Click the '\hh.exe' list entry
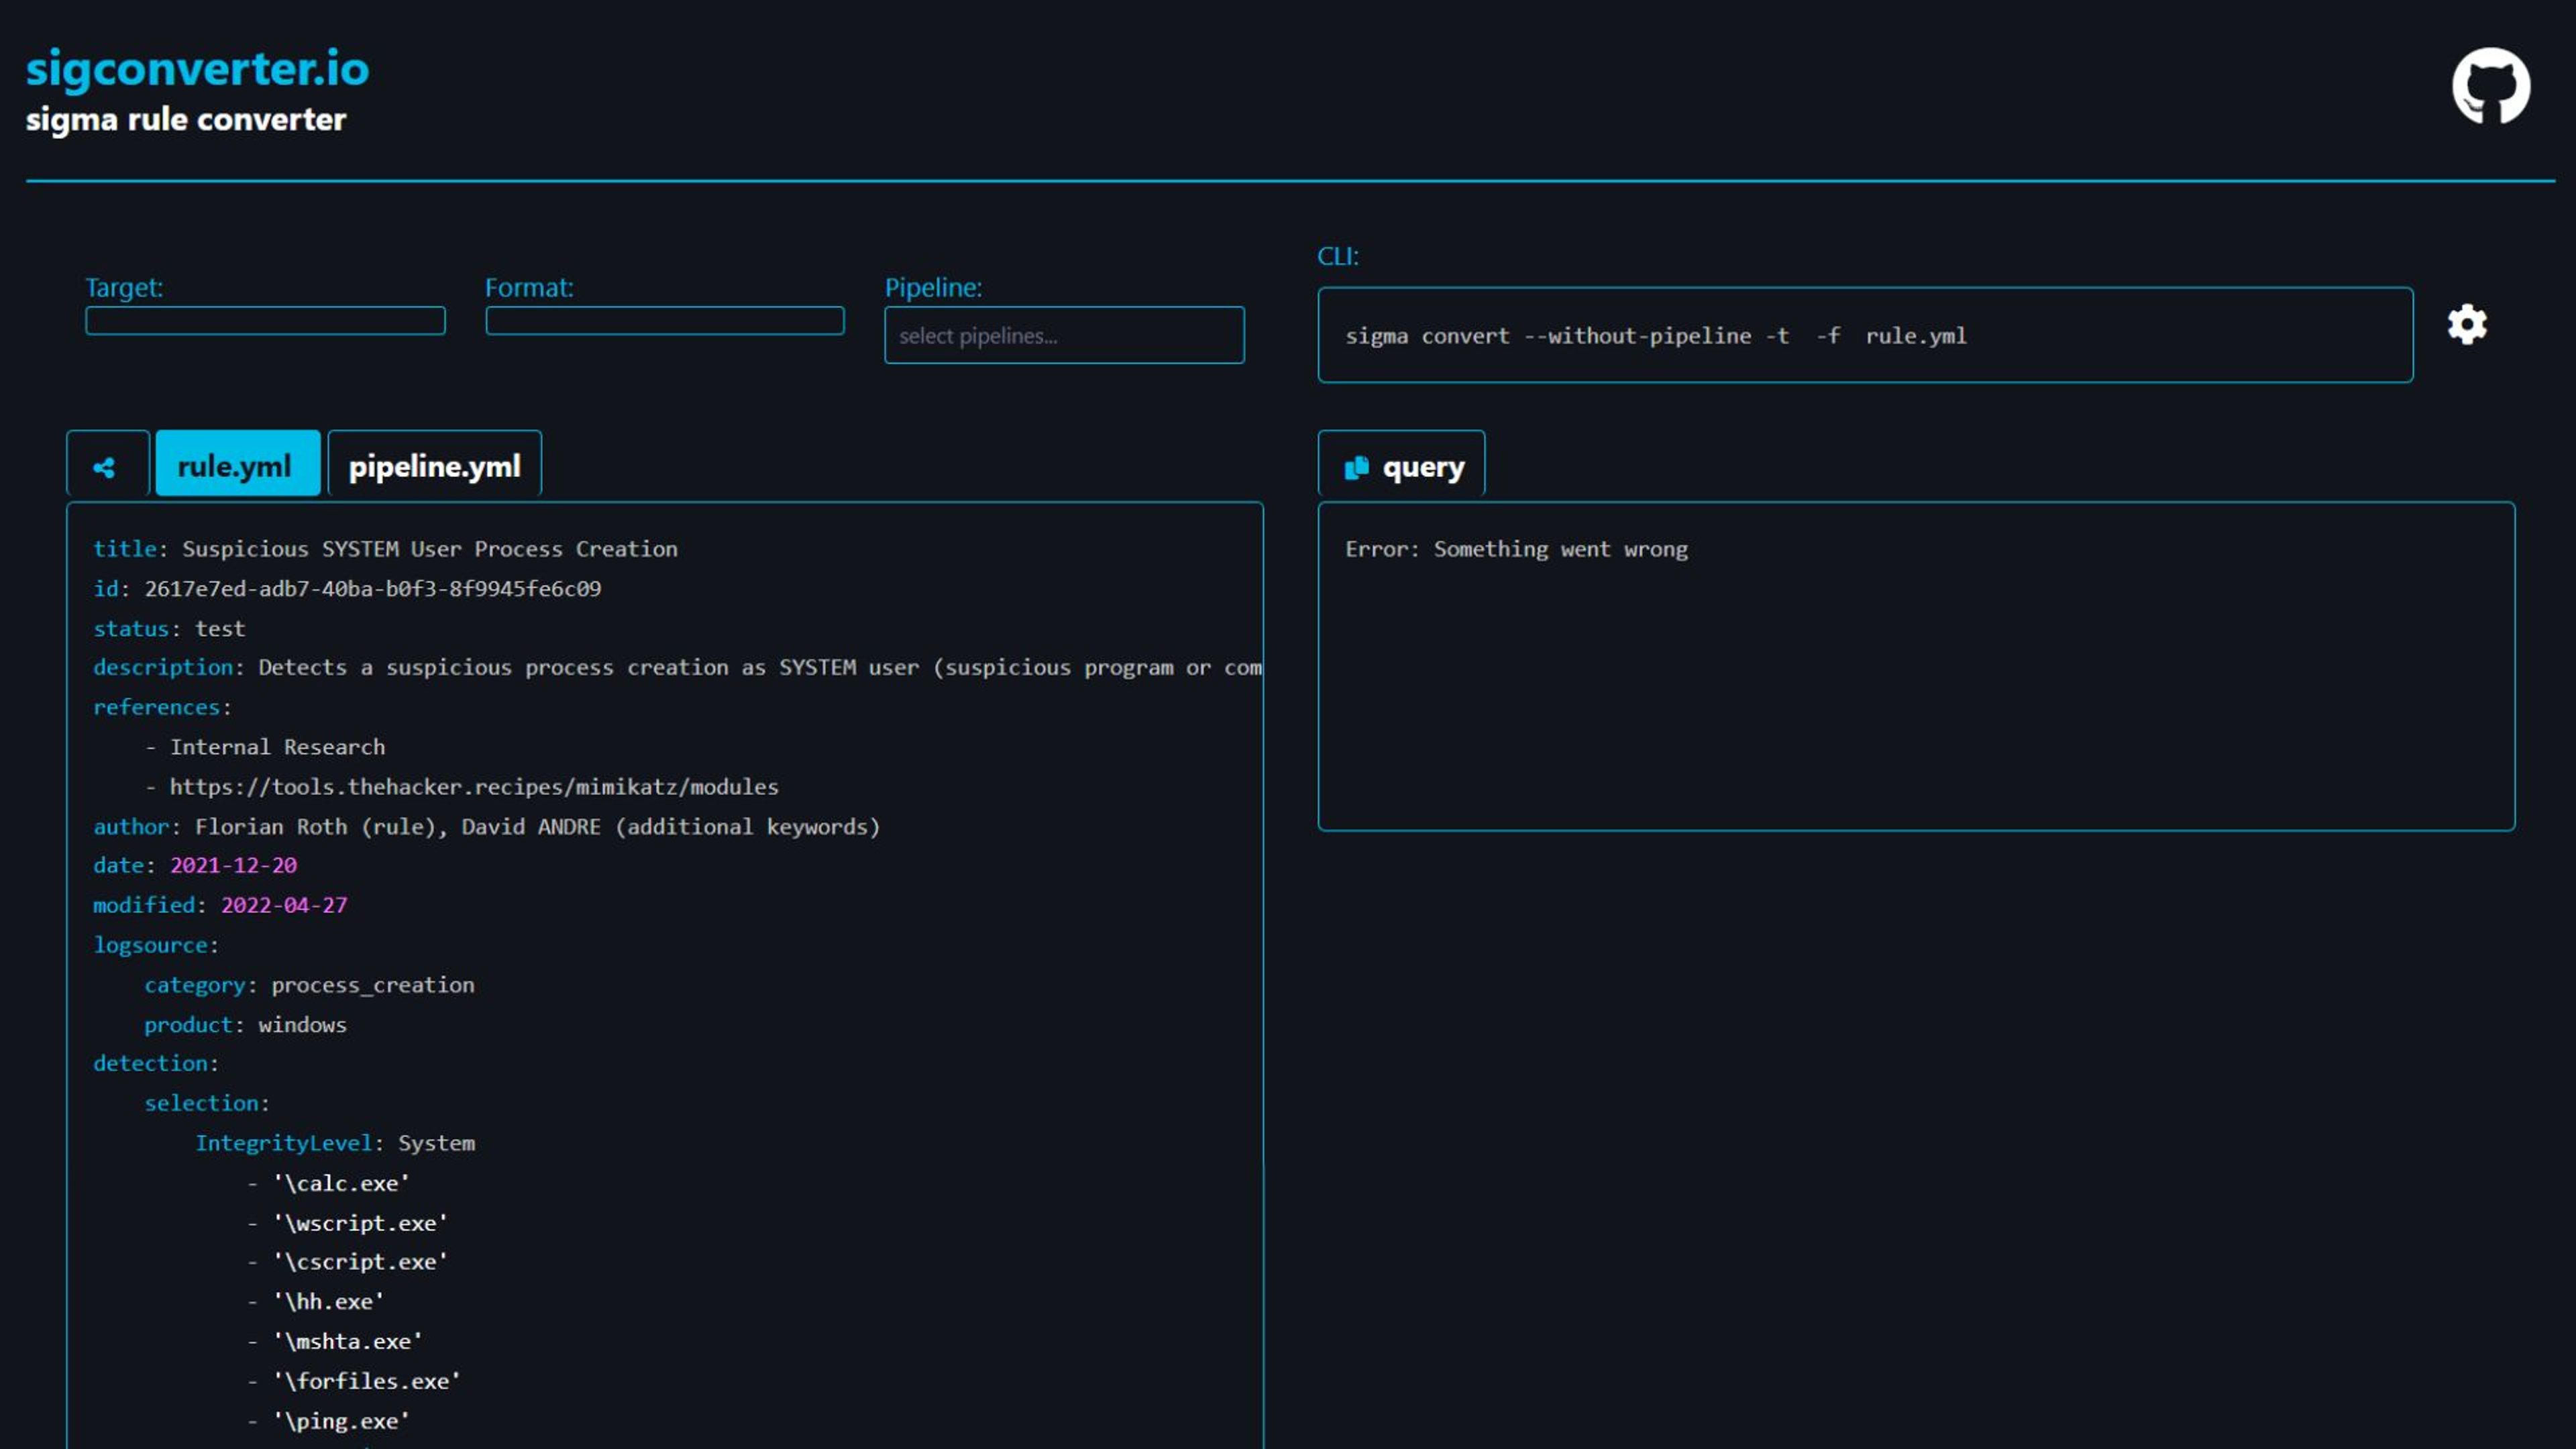This screenshot has height=1449, width=2576. click(x=316, y=1303)
